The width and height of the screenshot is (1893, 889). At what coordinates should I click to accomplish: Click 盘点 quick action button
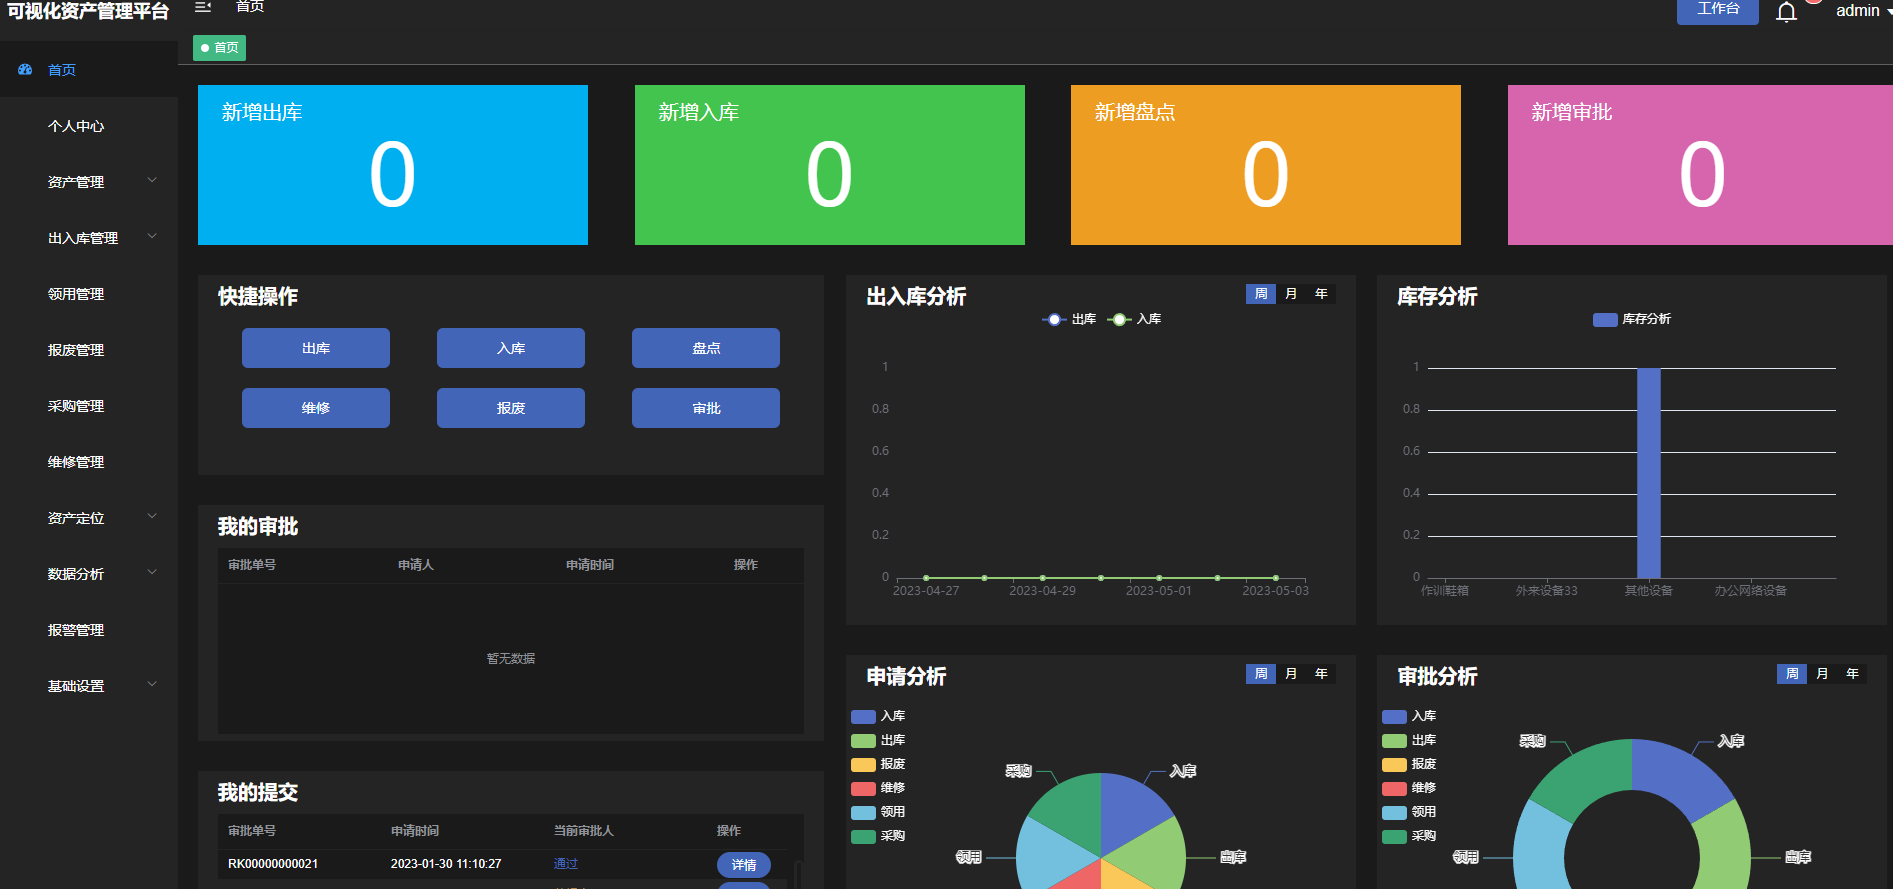tap(706, 348)
